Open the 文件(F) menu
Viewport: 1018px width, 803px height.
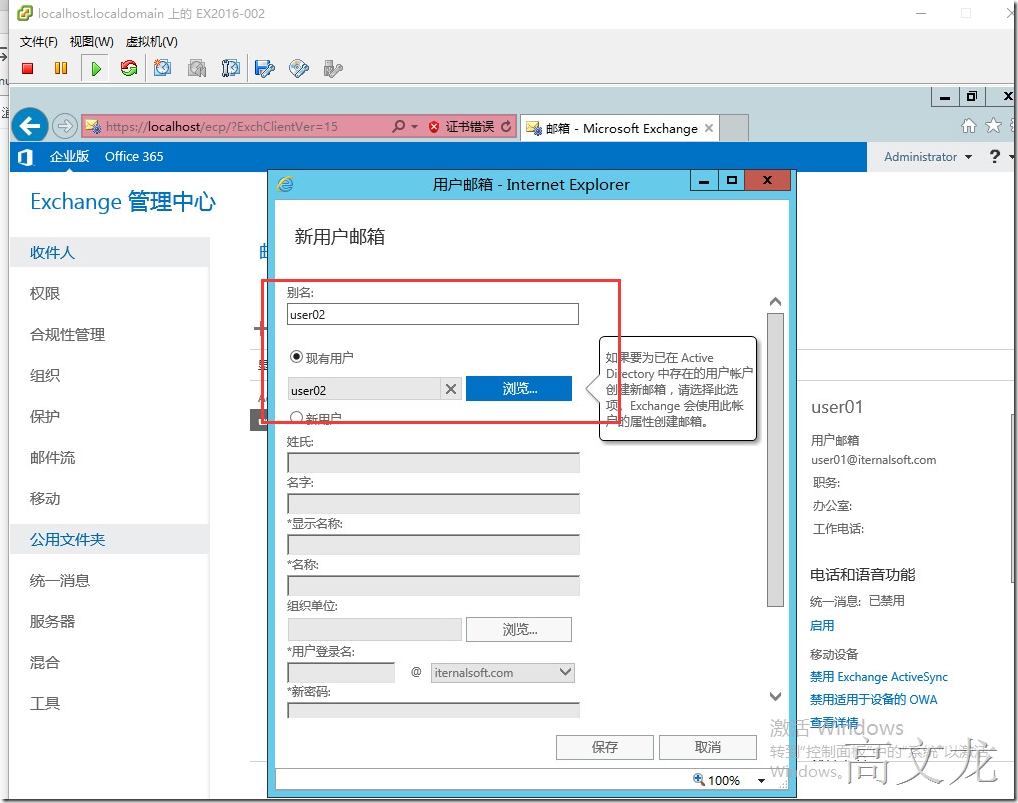(38, 42)
